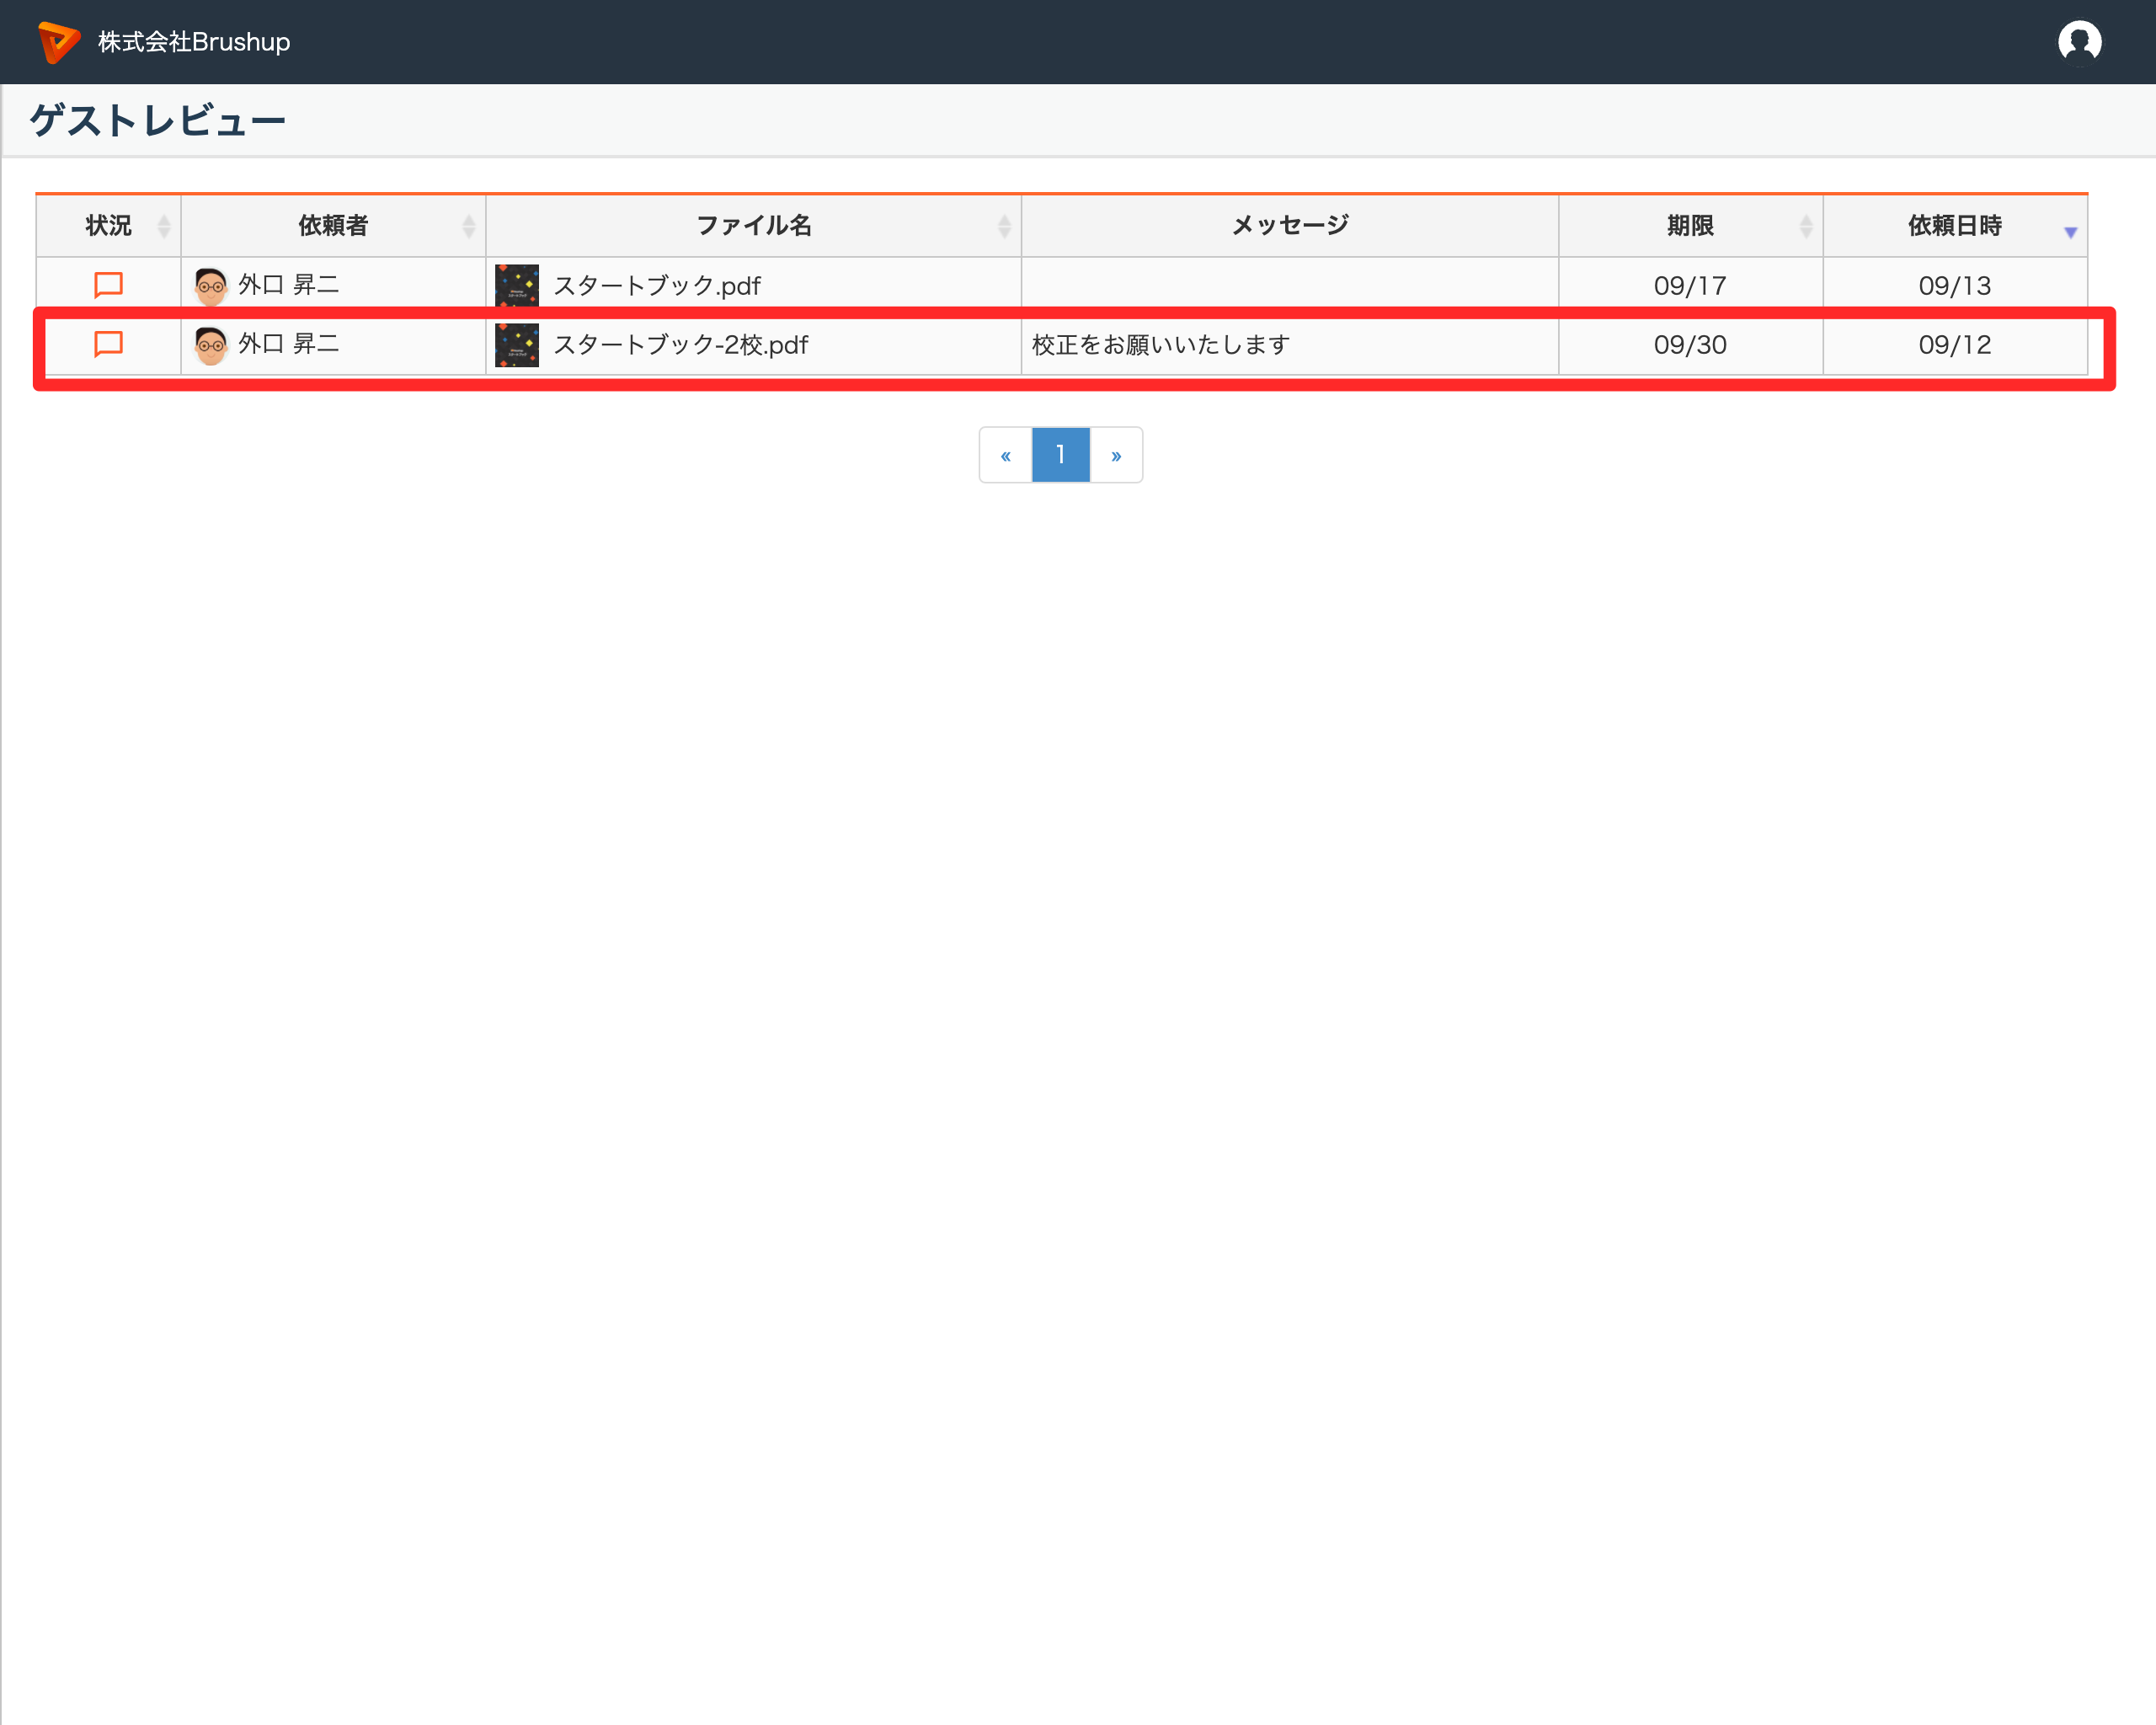Click the ゲストレビュー page heading
This screenshot has height=1725, width=2156.
(158, 121)
